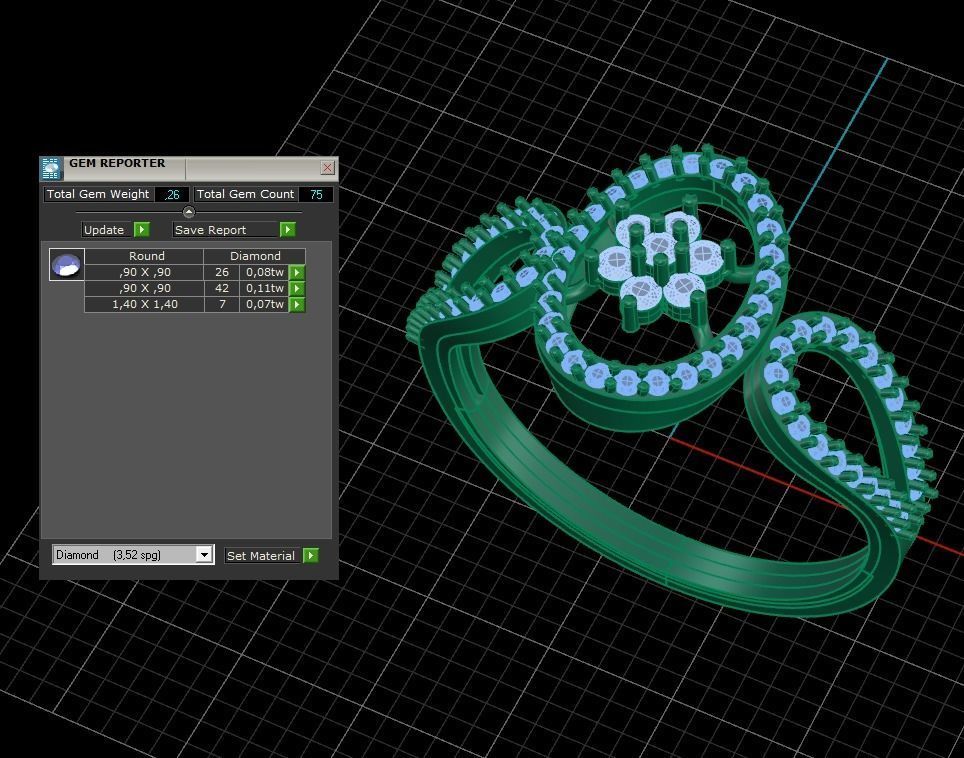This screenshot has width=964, height=758.
Task: Click the green arrow beside Update
Action: (x=141, y=229)
